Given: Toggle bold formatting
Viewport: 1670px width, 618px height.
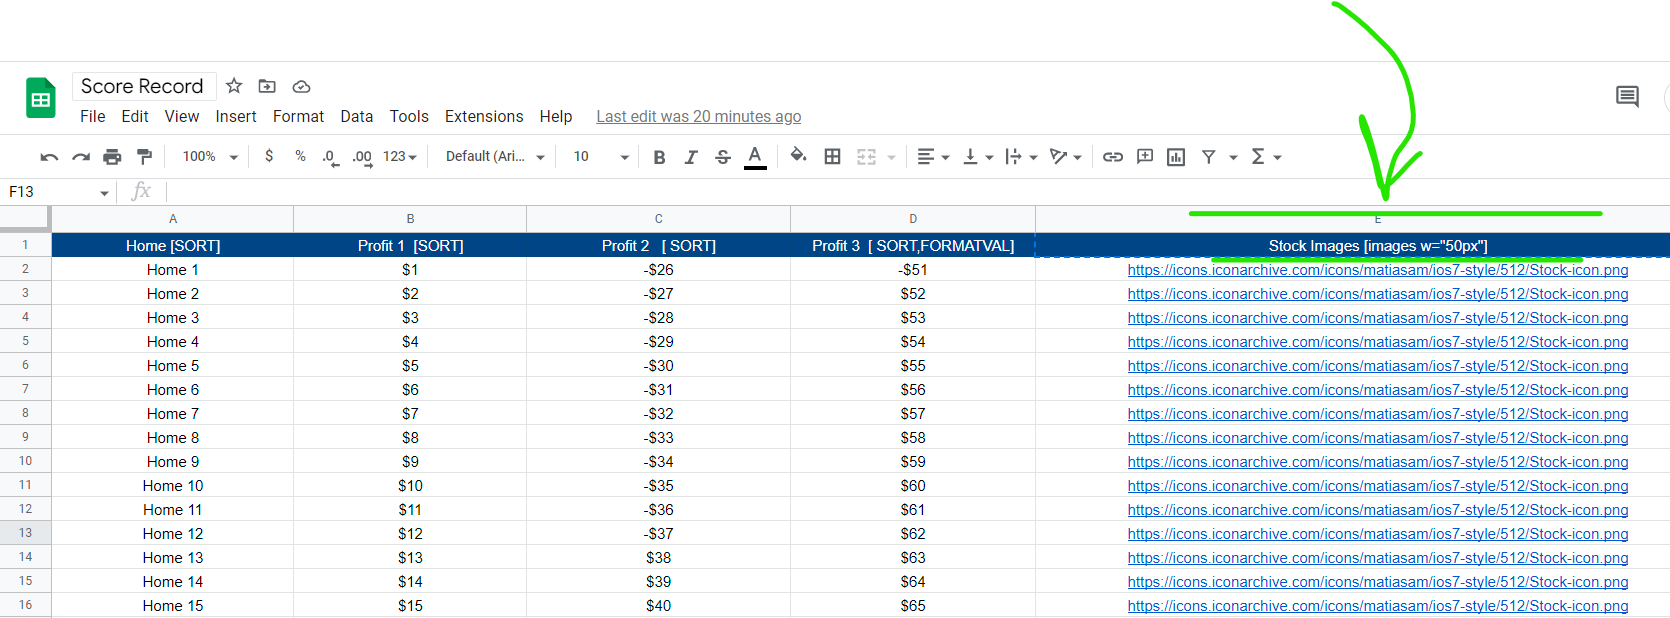Looking at the screenshot, I should (659, 157).
